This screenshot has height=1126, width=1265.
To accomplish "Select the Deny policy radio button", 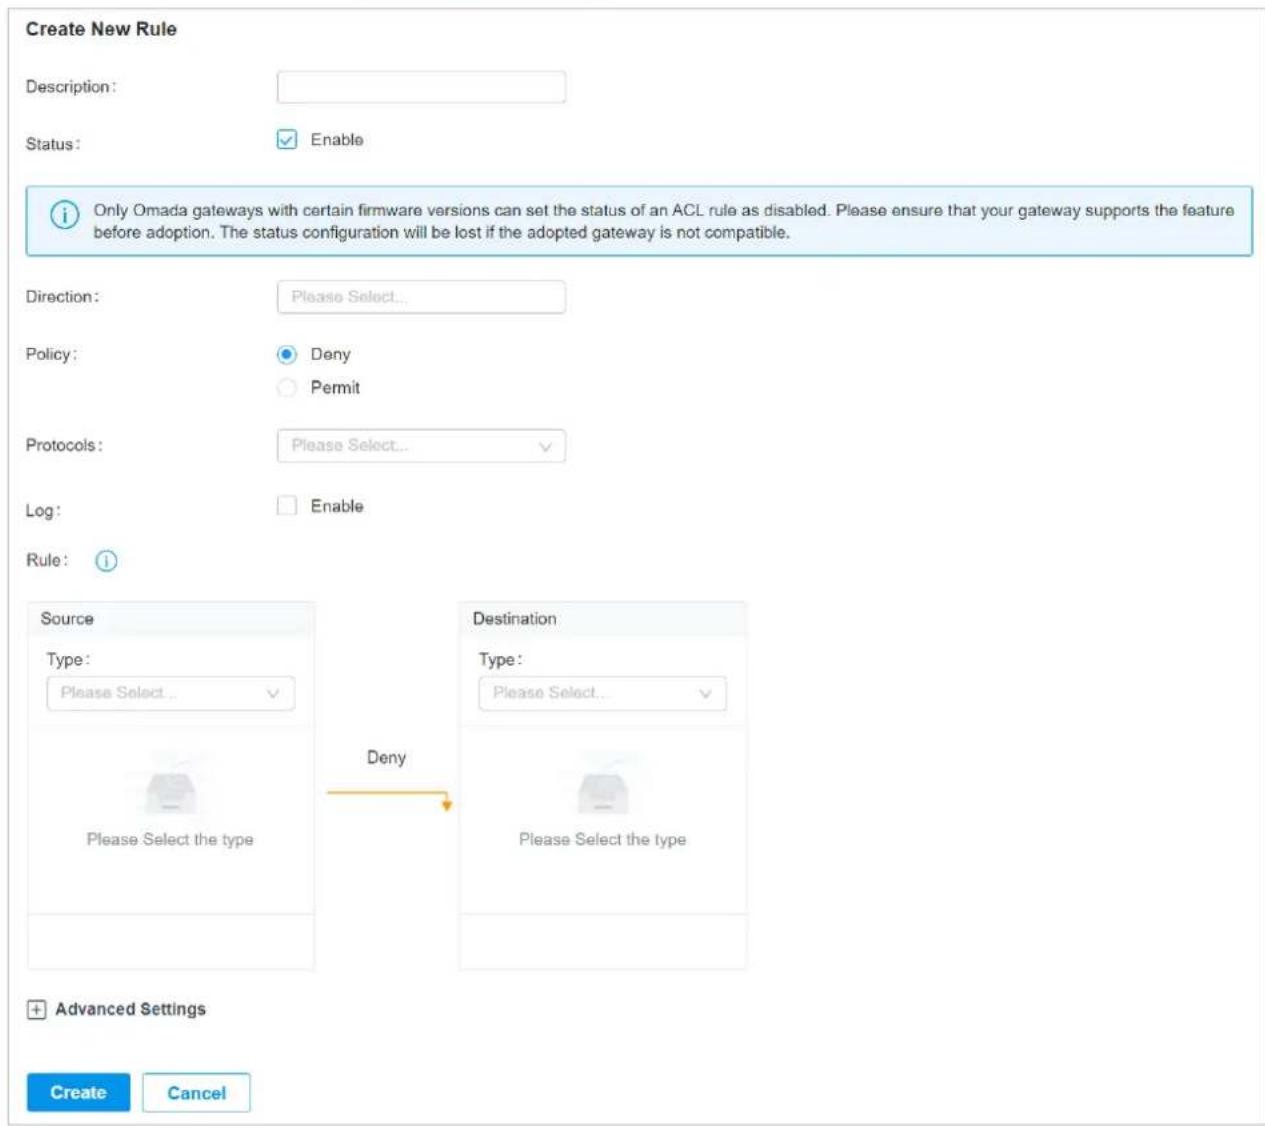I will (287, 354).
